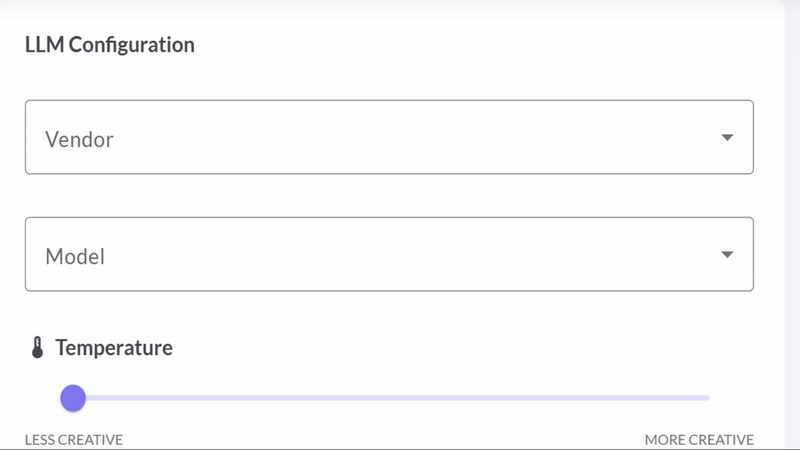Click the Temperature heading text

point(114,348)
